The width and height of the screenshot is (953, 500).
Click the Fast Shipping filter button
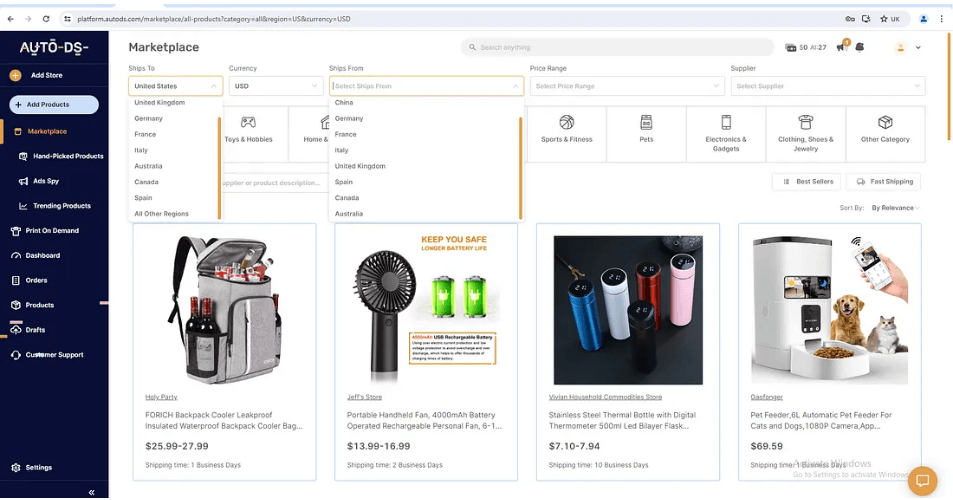[884, 182]
